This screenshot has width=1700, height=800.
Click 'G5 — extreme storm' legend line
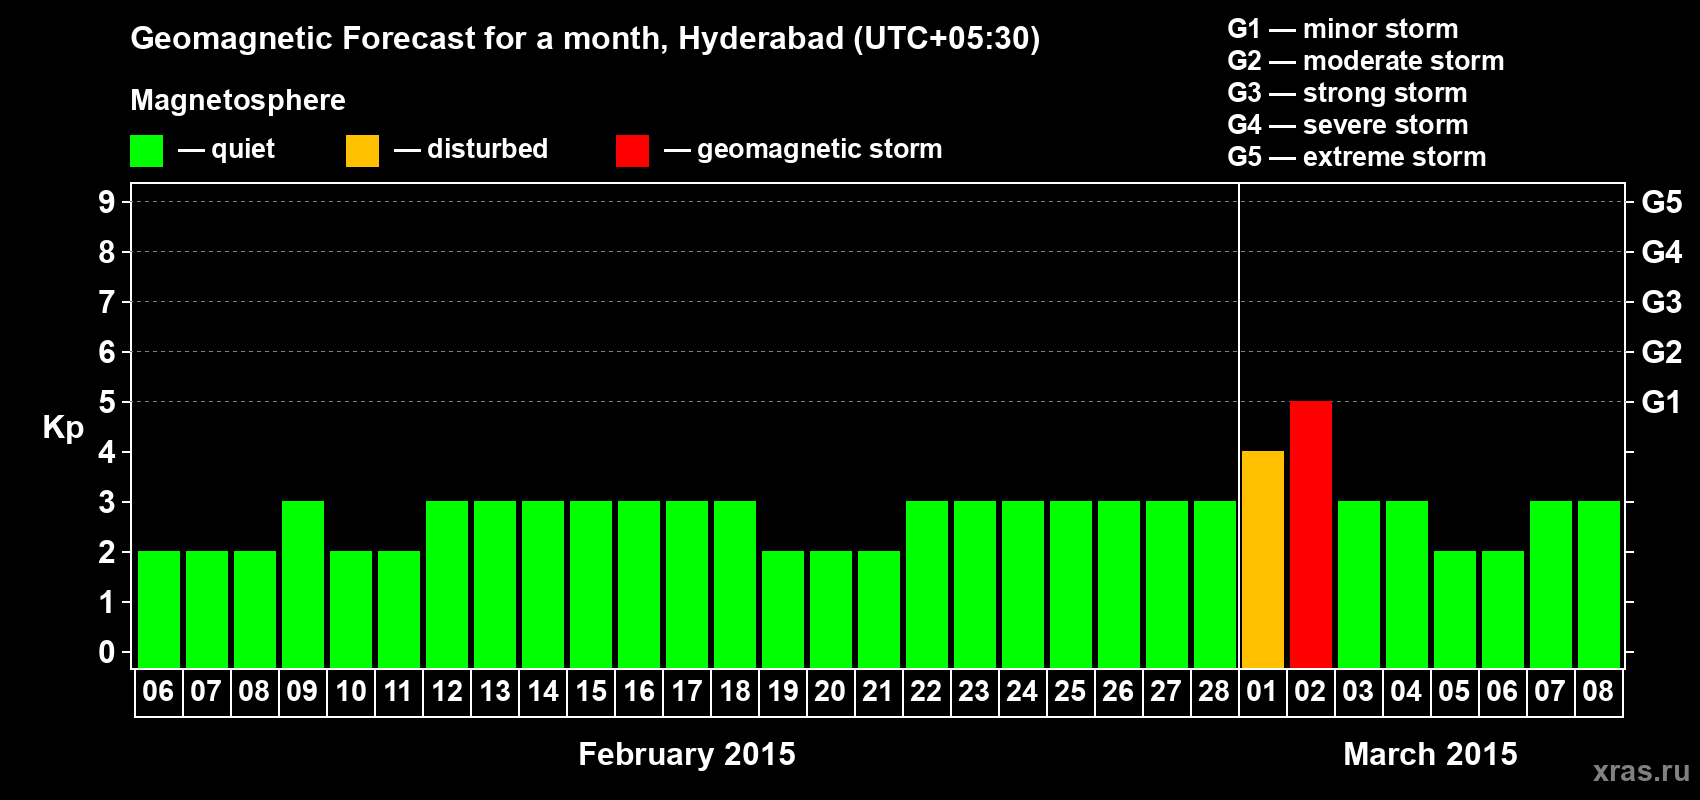[1357, 157]
